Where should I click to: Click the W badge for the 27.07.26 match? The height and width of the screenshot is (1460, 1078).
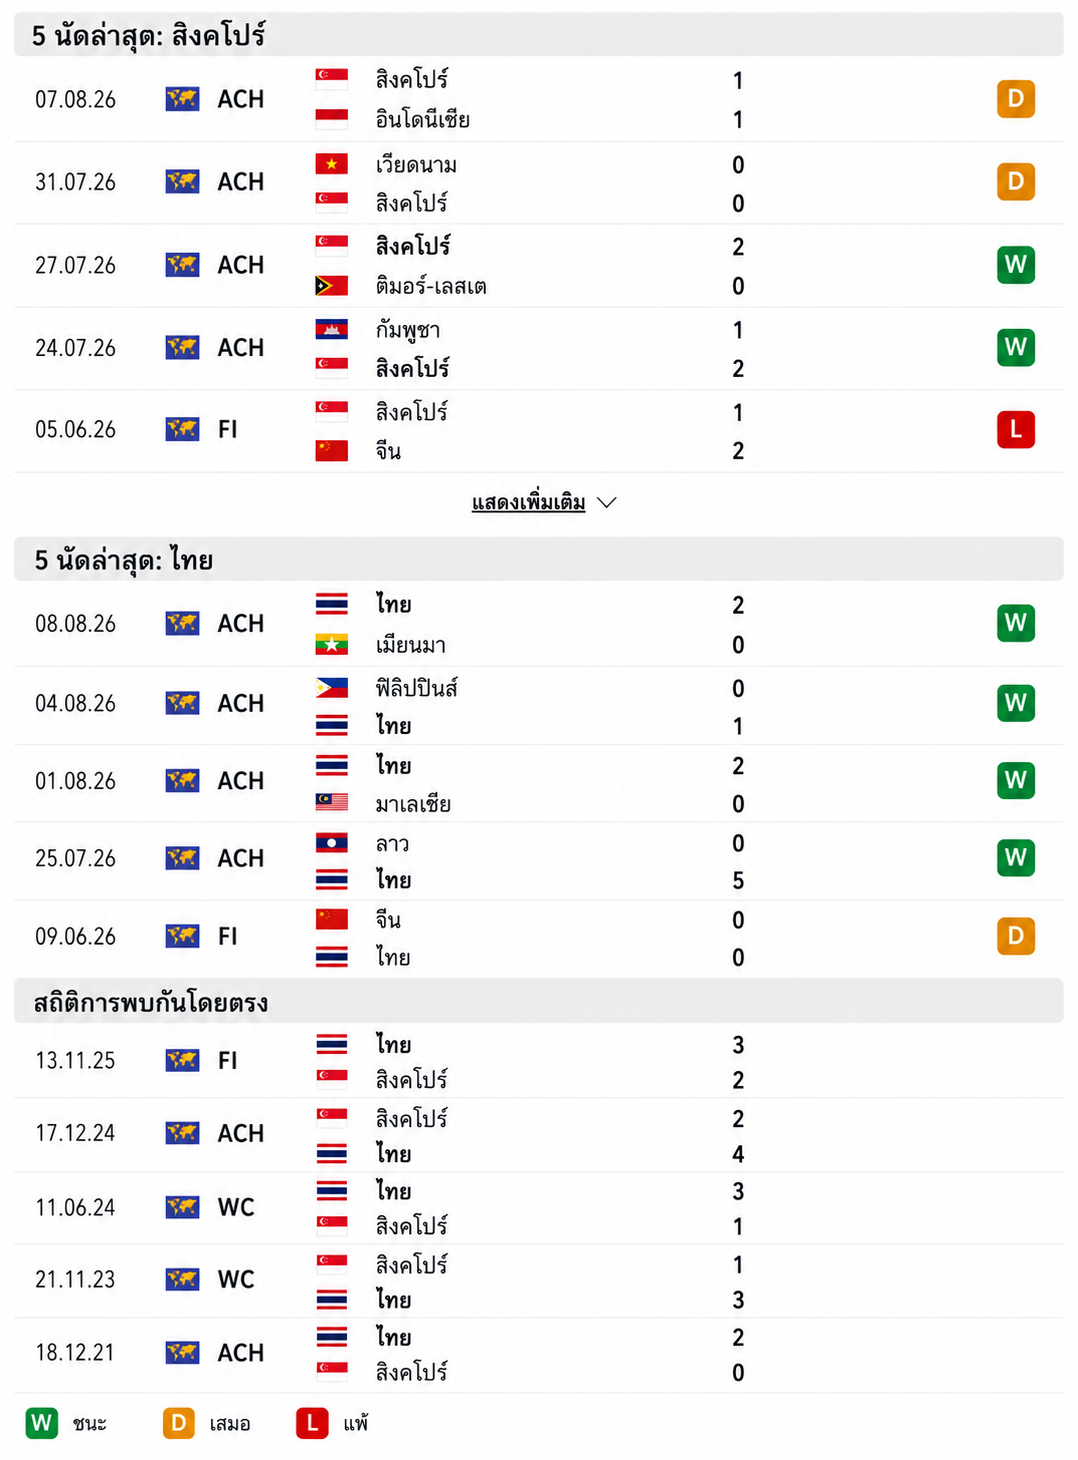[1015, 265]
